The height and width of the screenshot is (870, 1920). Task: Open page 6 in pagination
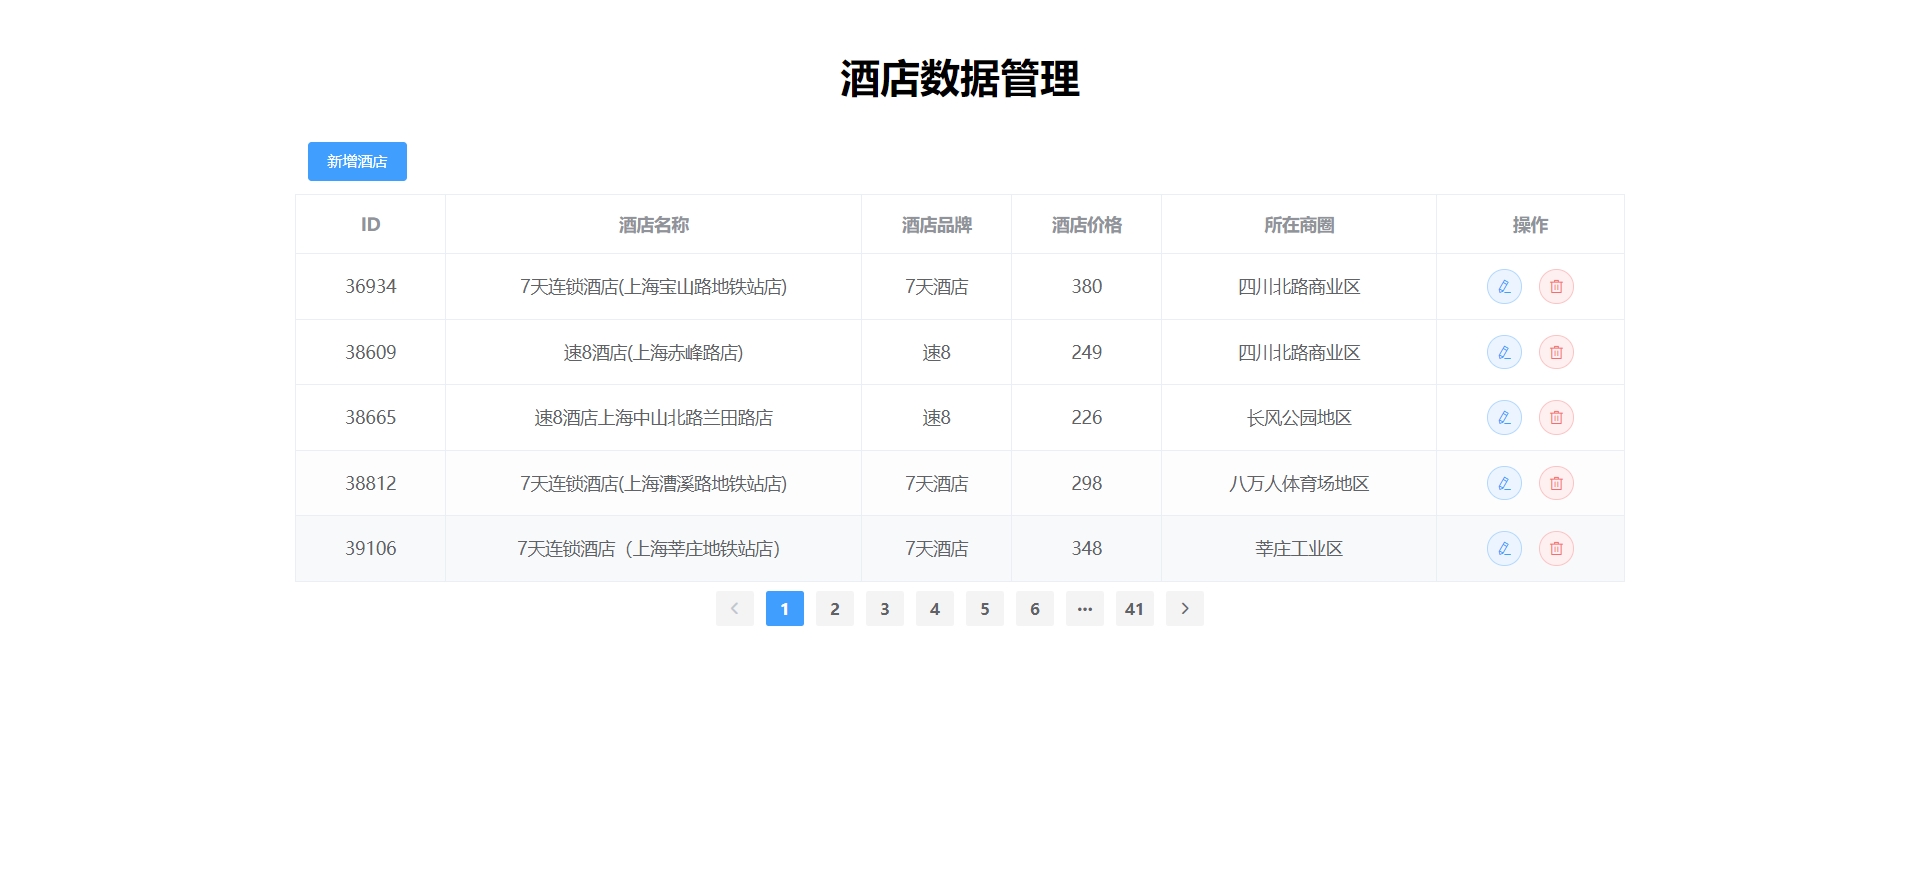click(x=1035, y=609)
